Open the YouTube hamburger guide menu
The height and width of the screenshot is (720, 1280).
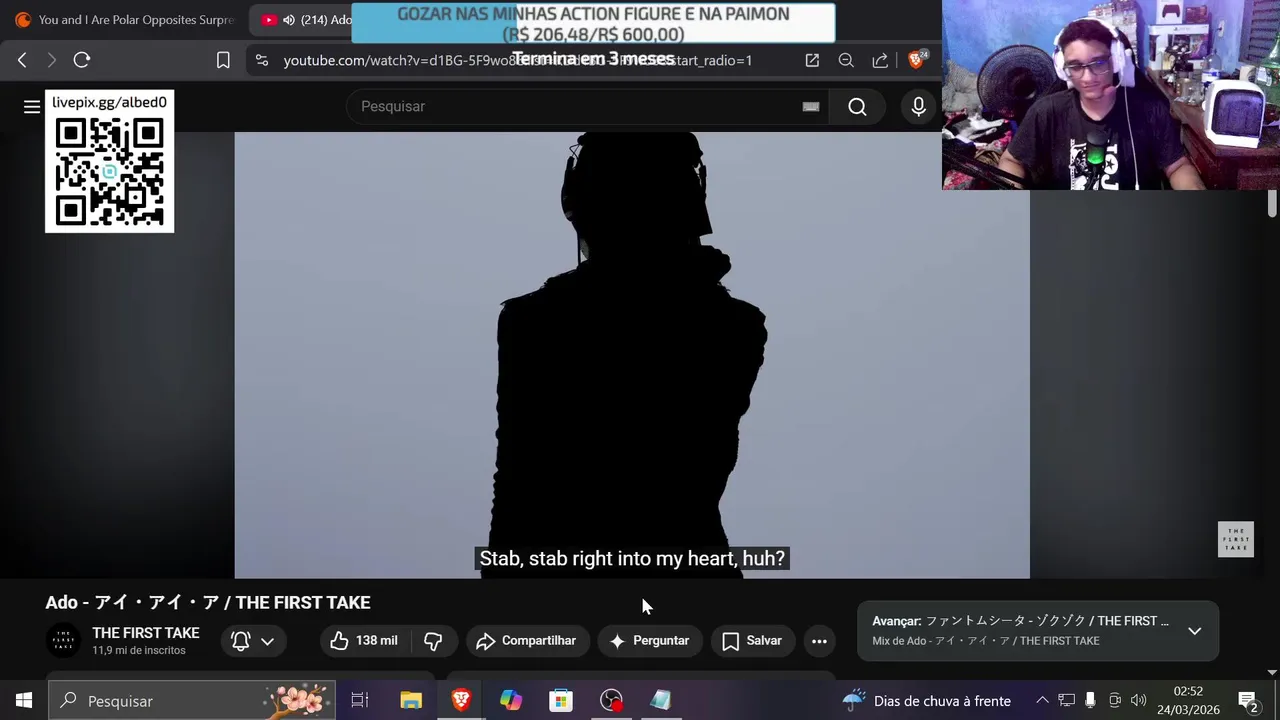(32, 107)
